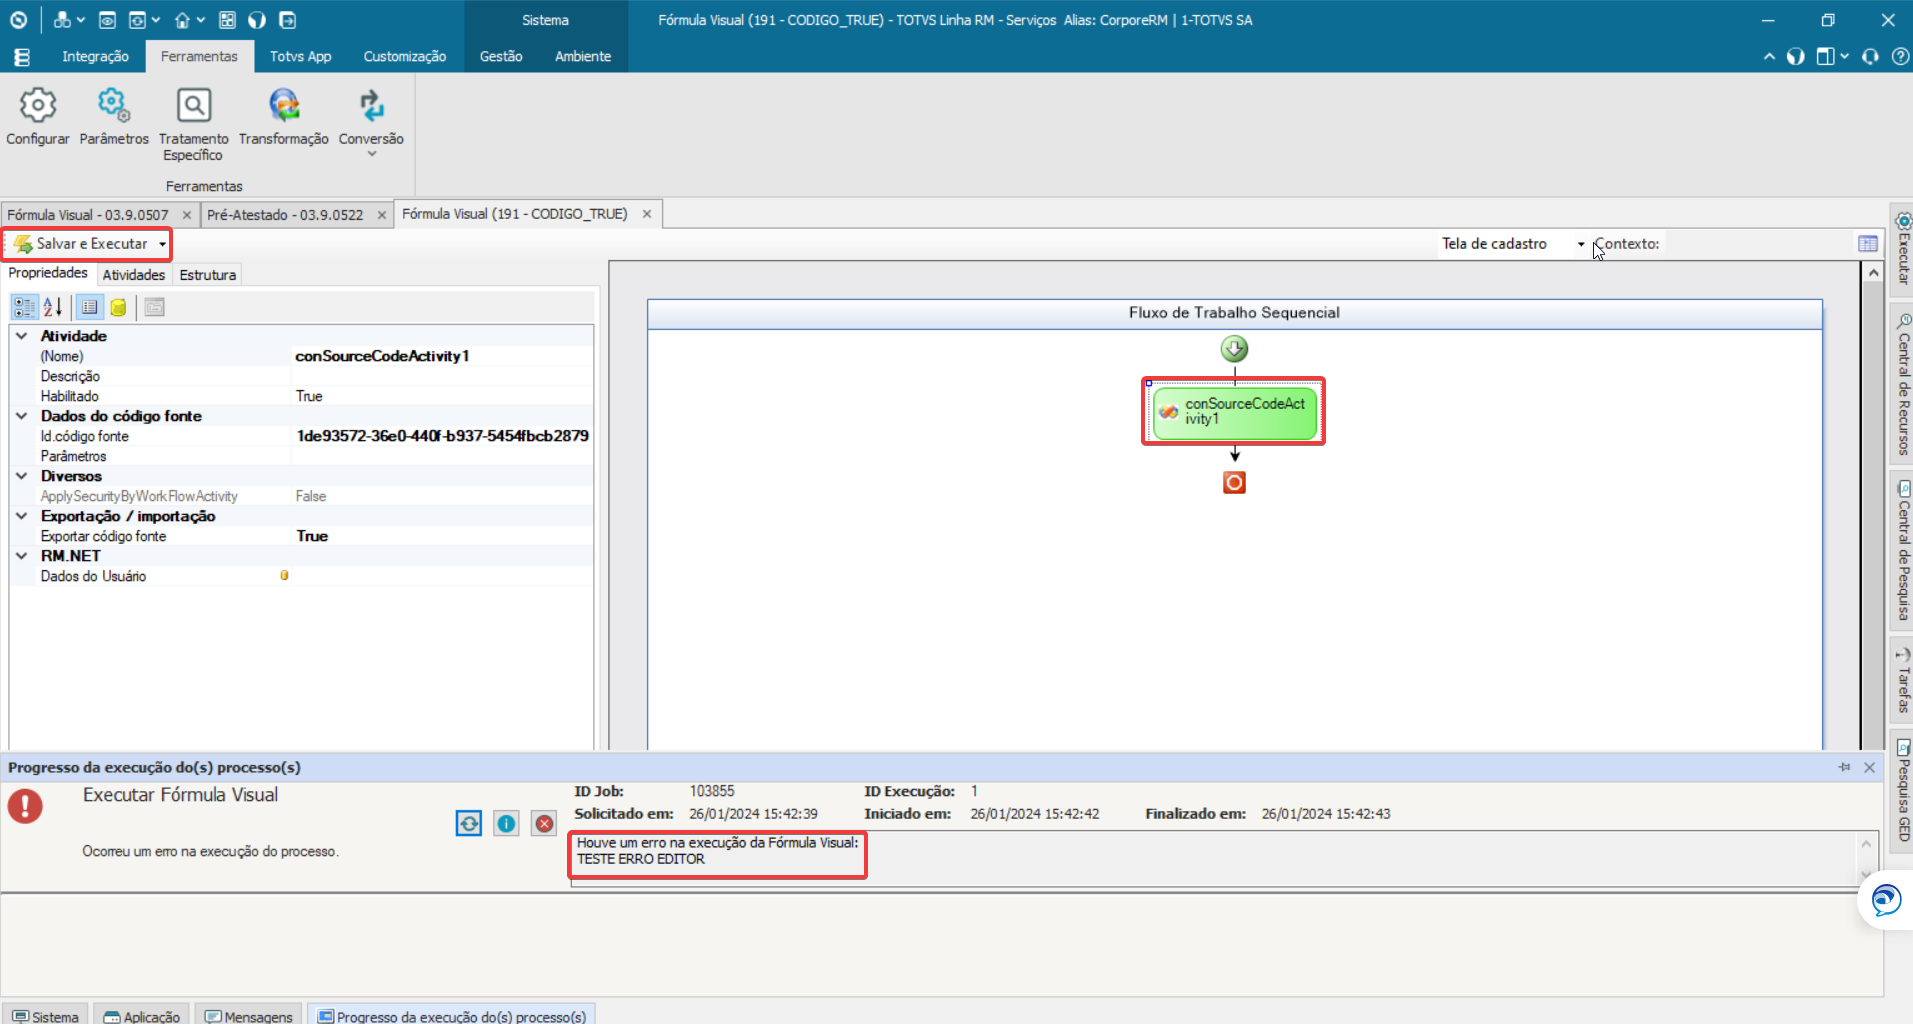This screenshot has width=1913, height=1024.
Task: Click the yellow database cylinder icon in properties toolbar
Action: (118, 307)
